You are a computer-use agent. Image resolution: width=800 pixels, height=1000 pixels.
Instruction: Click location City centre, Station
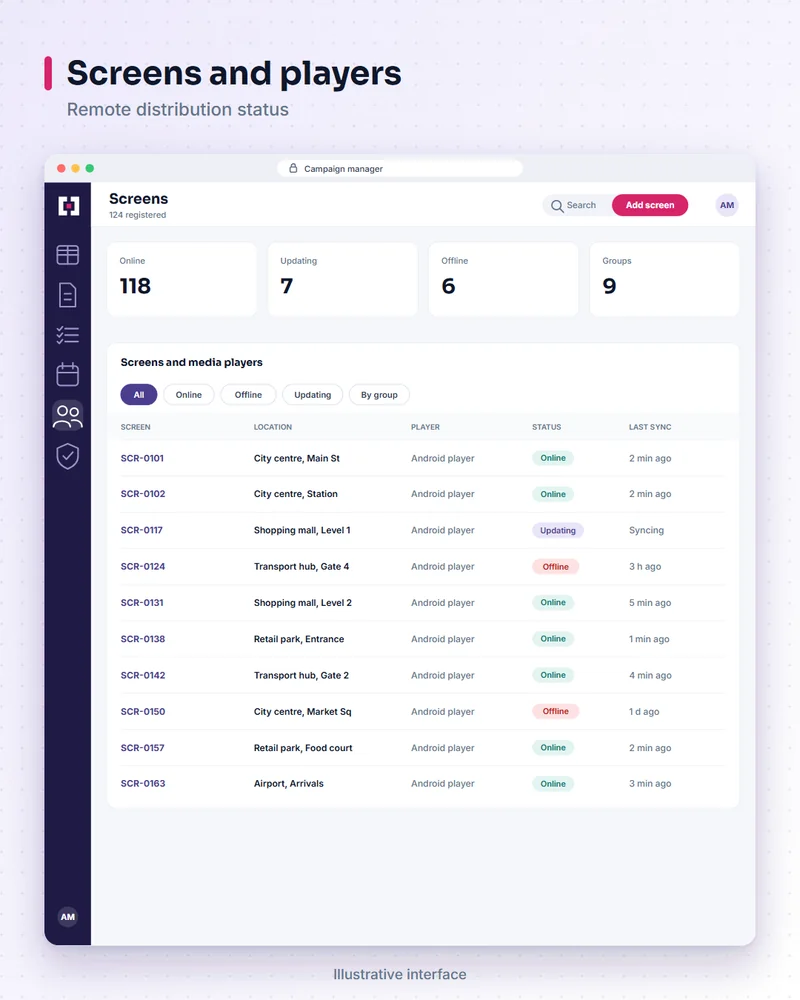point(296,494)
